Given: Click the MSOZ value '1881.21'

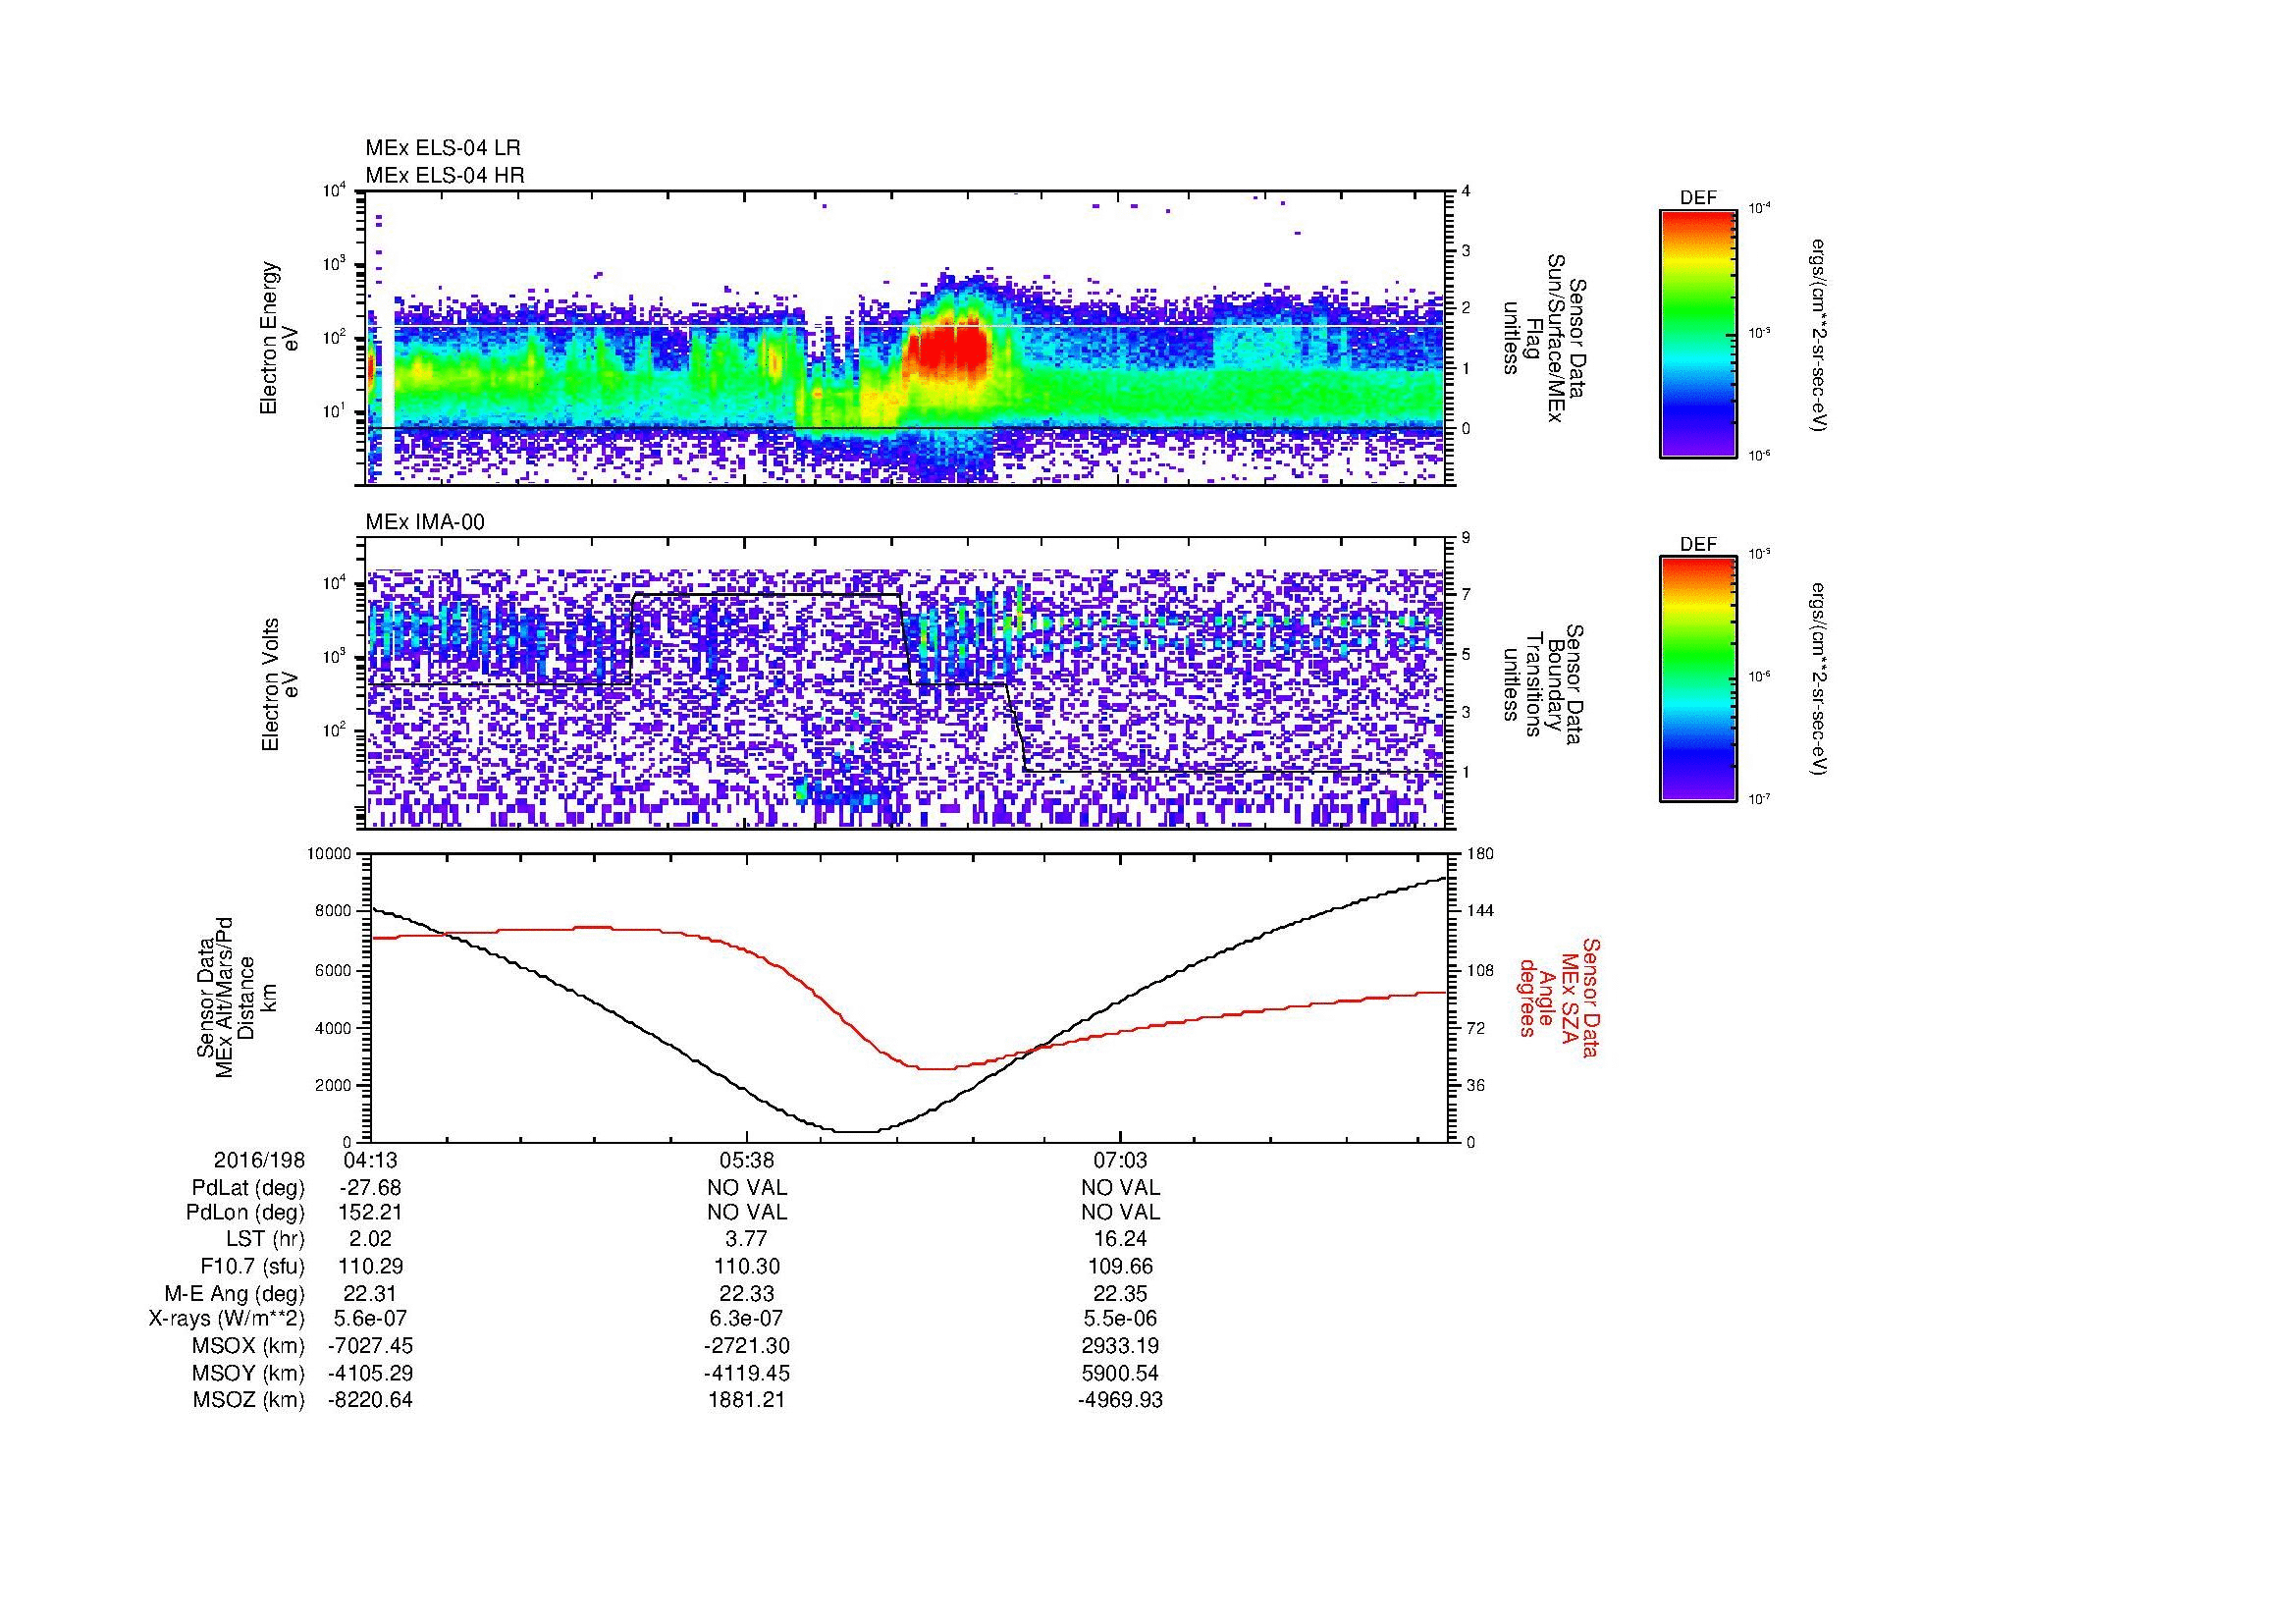Looking at the screenshot, I should (x=747, y=1400).
